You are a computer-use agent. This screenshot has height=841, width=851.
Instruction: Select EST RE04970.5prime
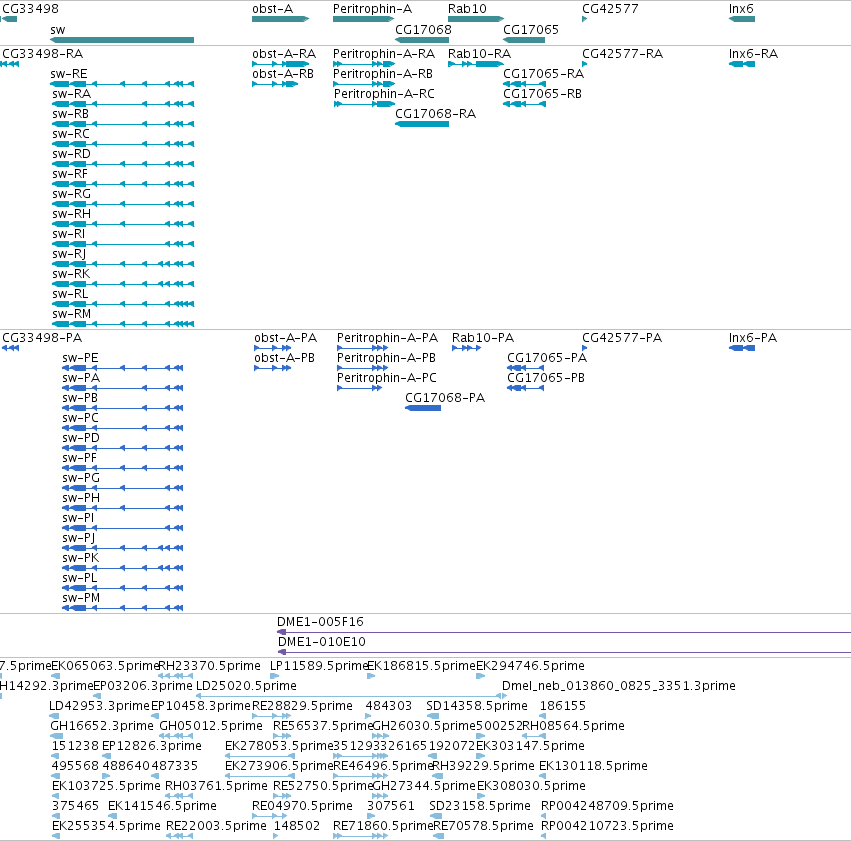[302, 805]
